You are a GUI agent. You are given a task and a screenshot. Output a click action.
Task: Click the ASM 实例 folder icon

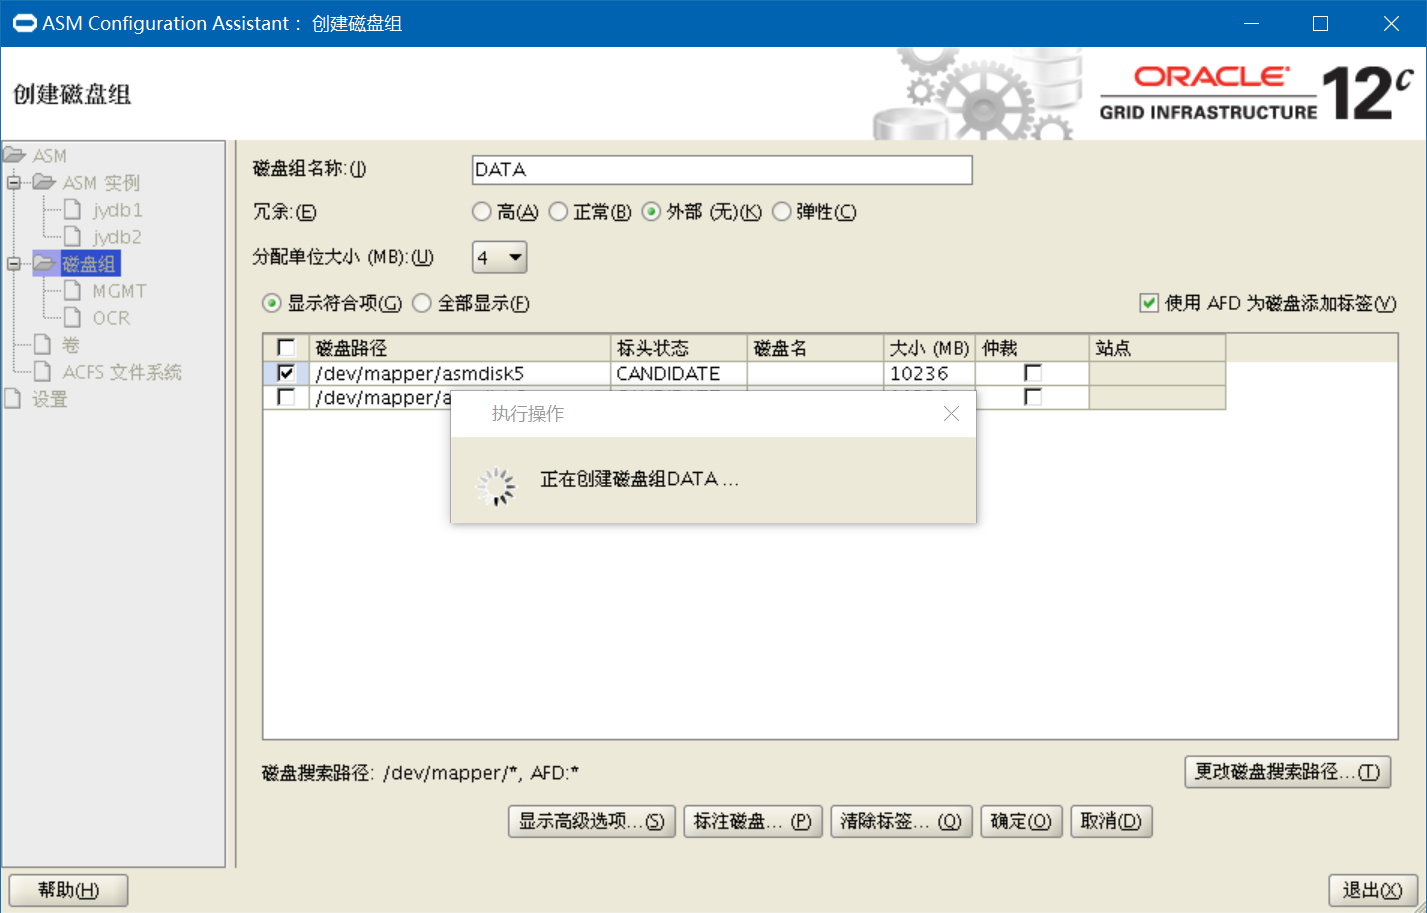44,182
